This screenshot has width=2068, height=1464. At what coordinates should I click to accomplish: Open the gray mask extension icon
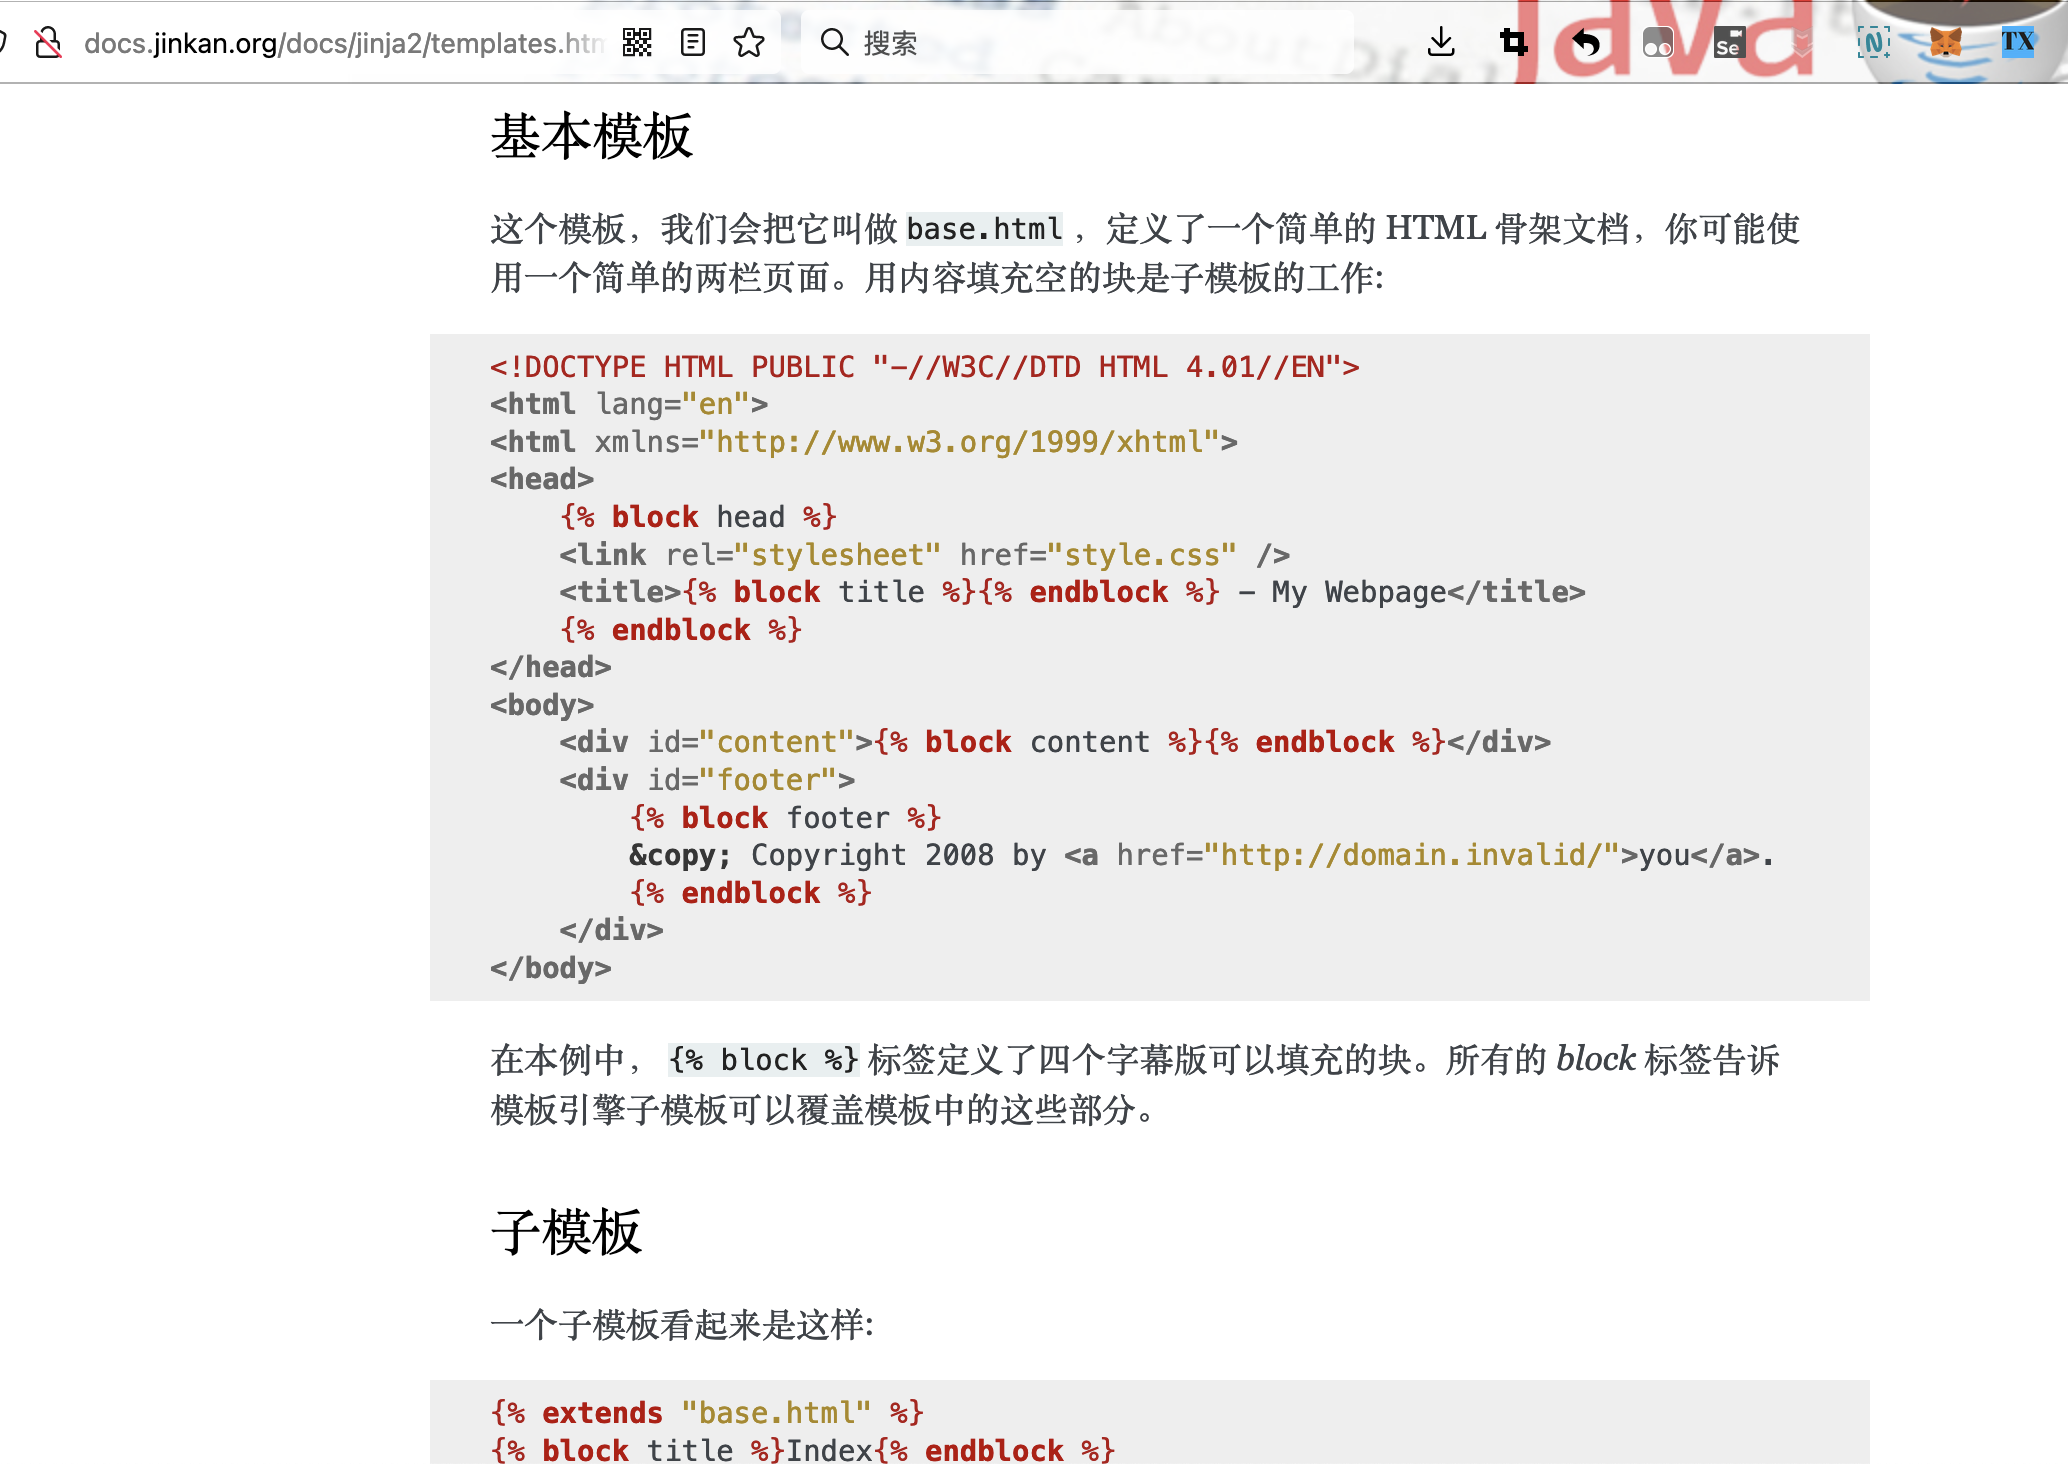[1657, 42]
